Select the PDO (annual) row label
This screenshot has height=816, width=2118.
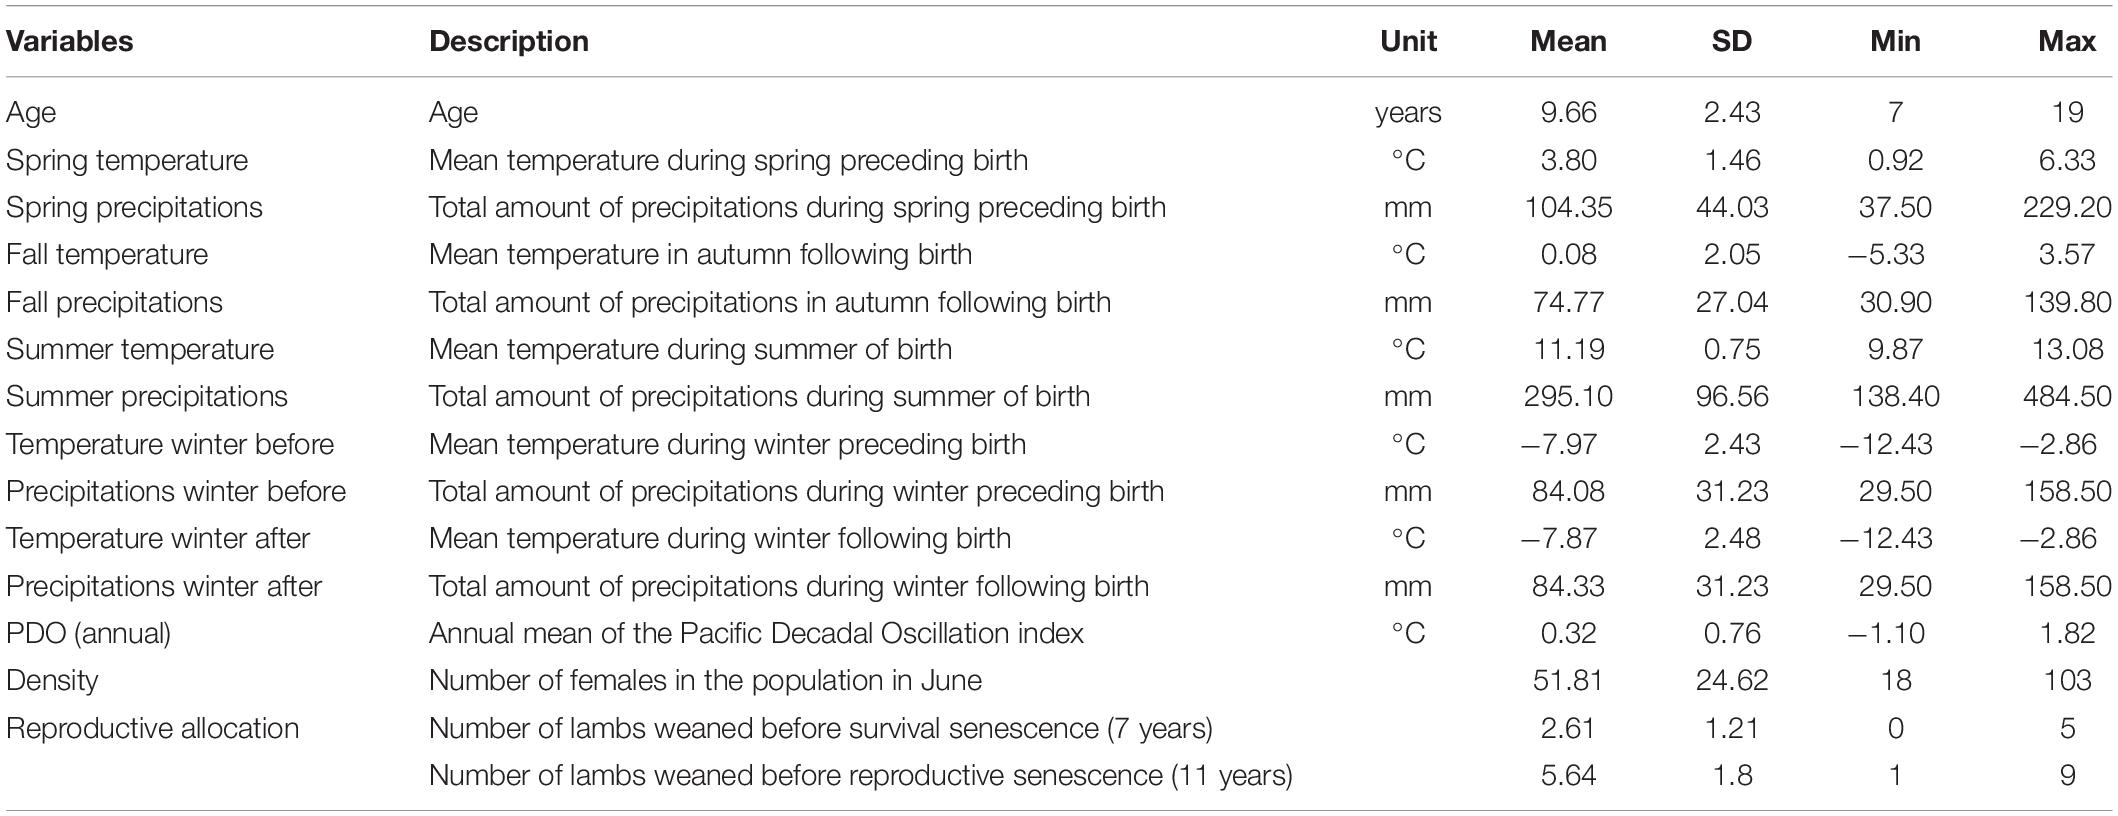point(88,633)
